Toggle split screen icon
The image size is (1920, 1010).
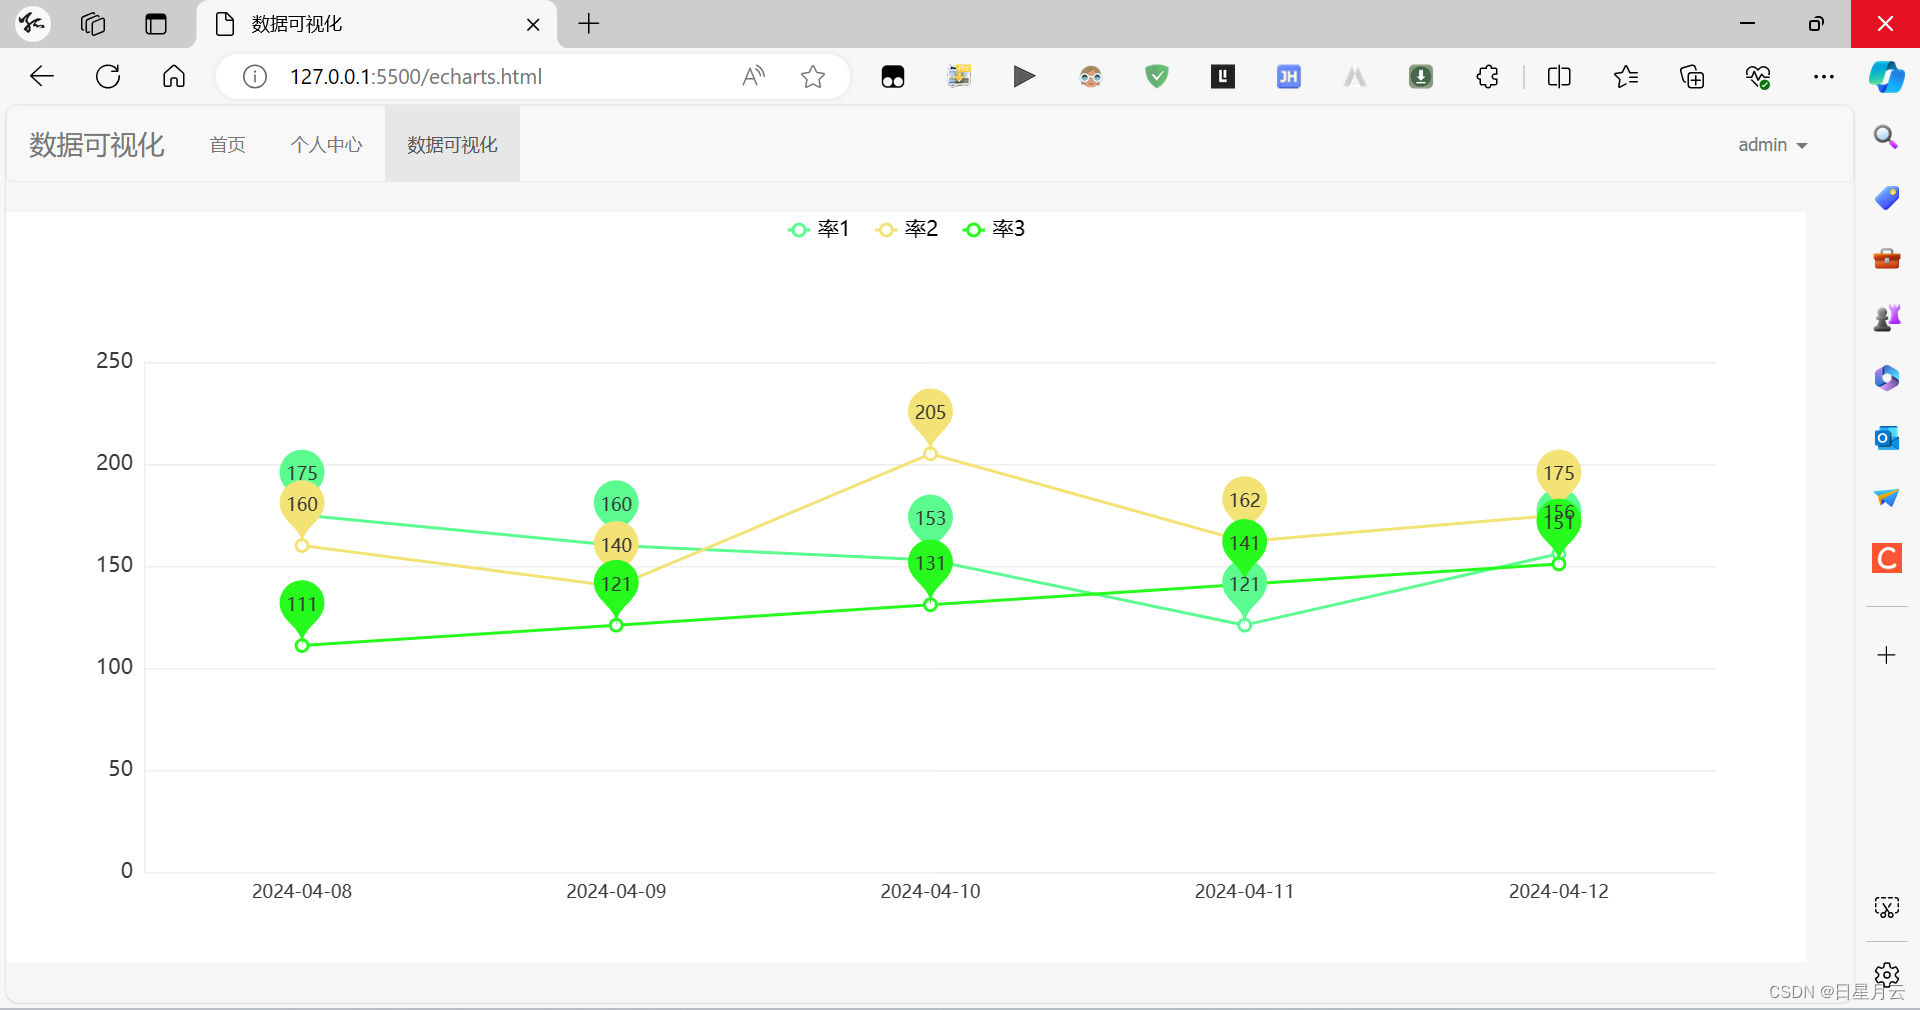point(1559,76)
